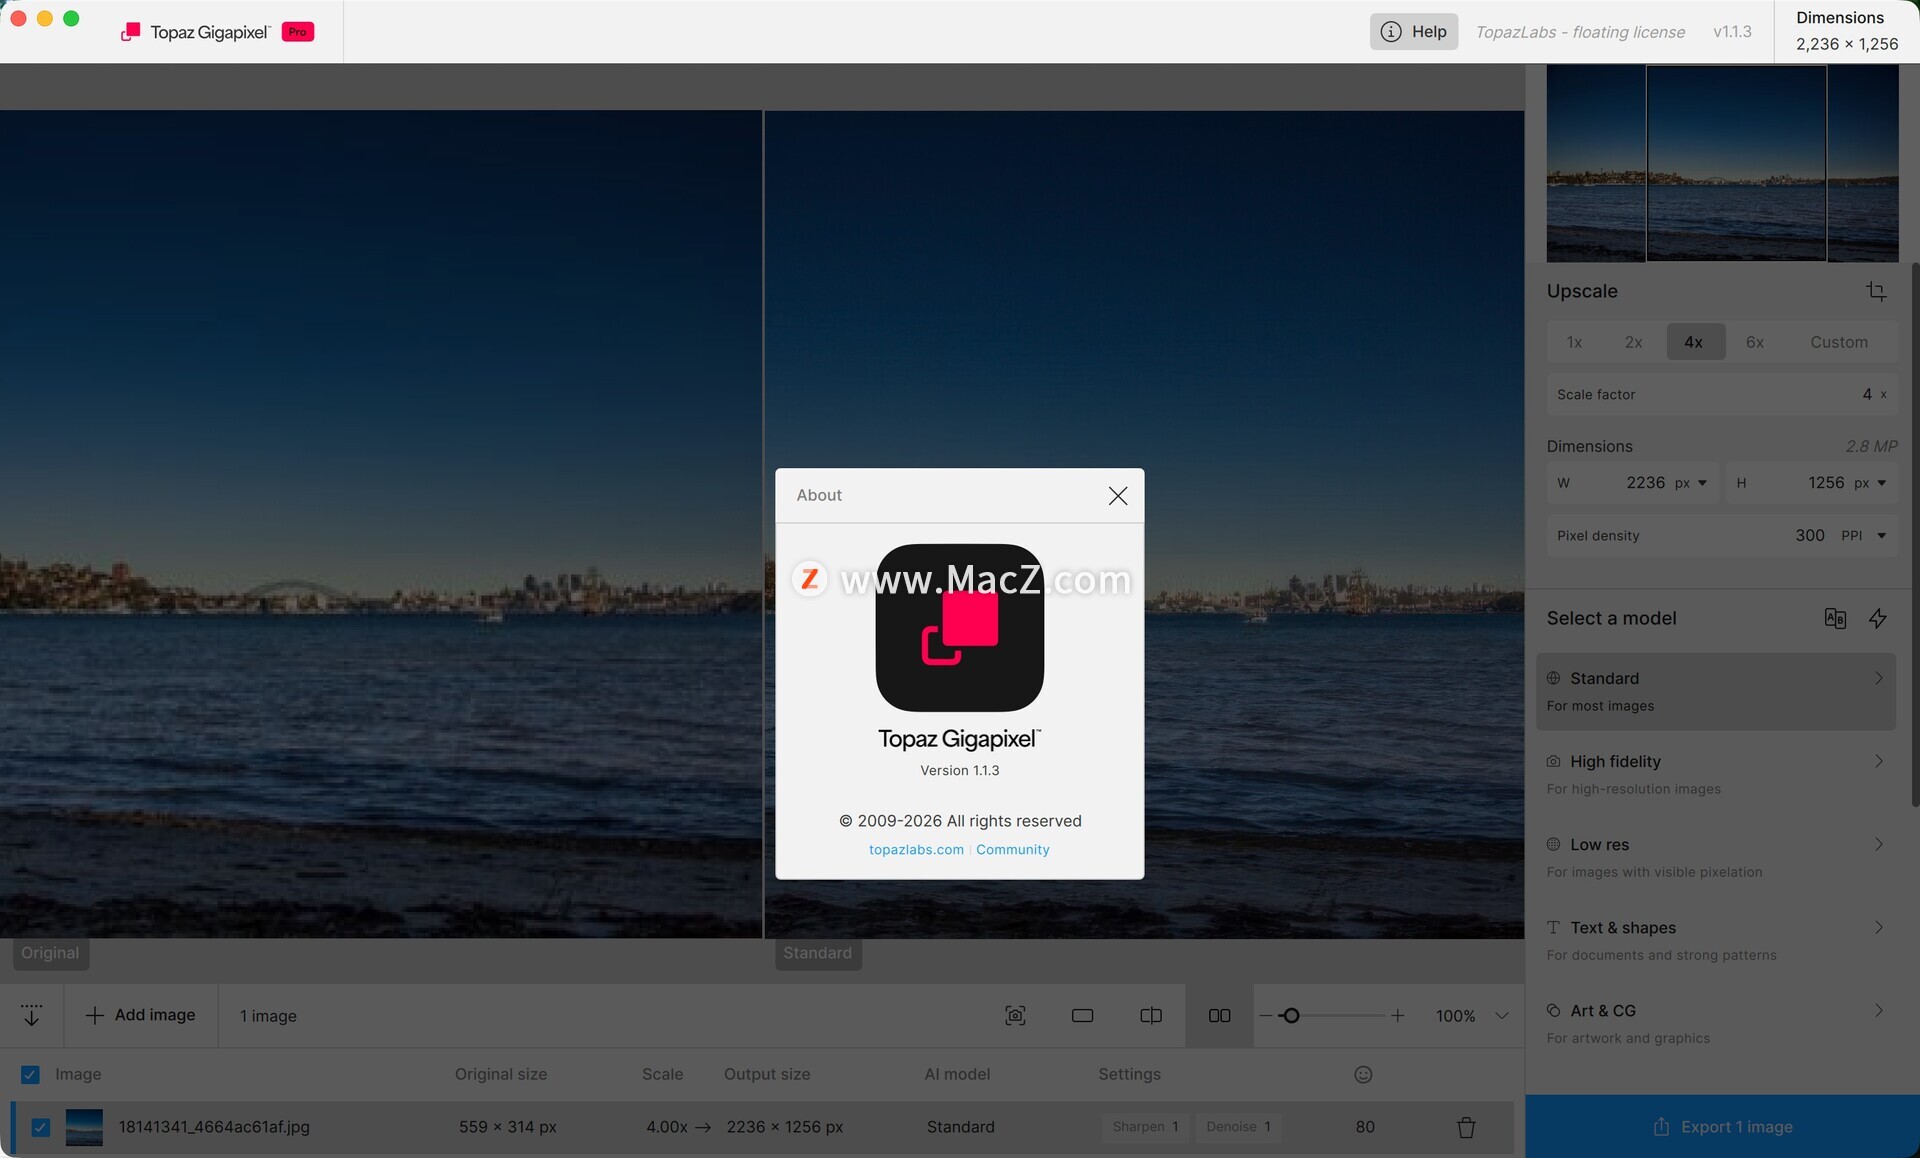
Task: Click the zoom-to-fit target icon
Action: (1015, 1015)
